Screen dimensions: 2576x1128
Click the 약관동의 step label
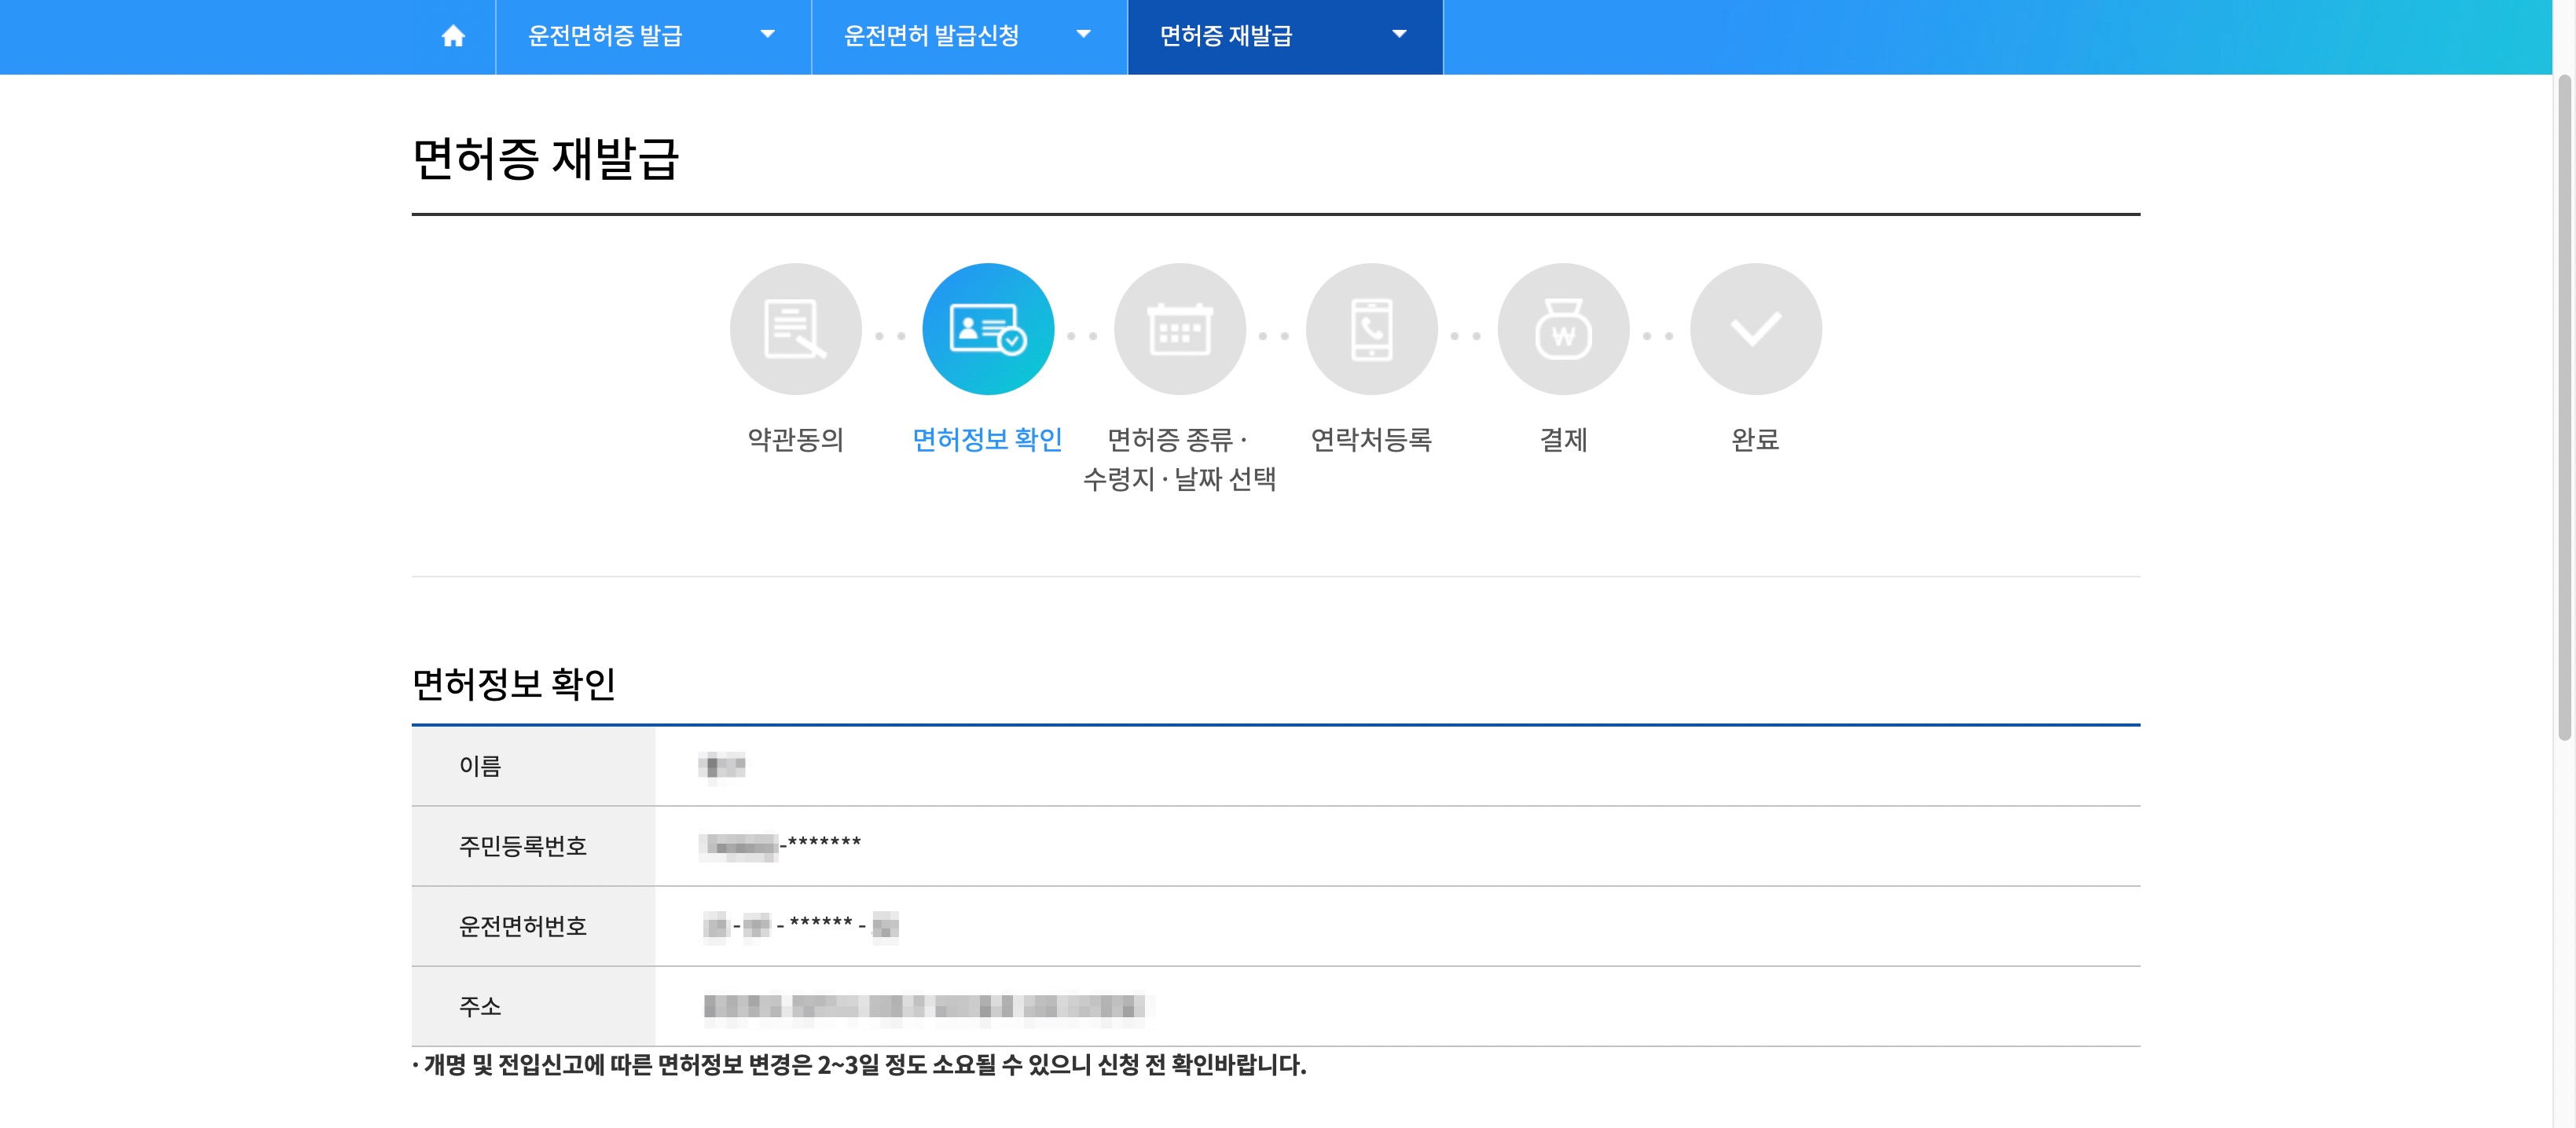pyautogui.click(x=795, y=439)
